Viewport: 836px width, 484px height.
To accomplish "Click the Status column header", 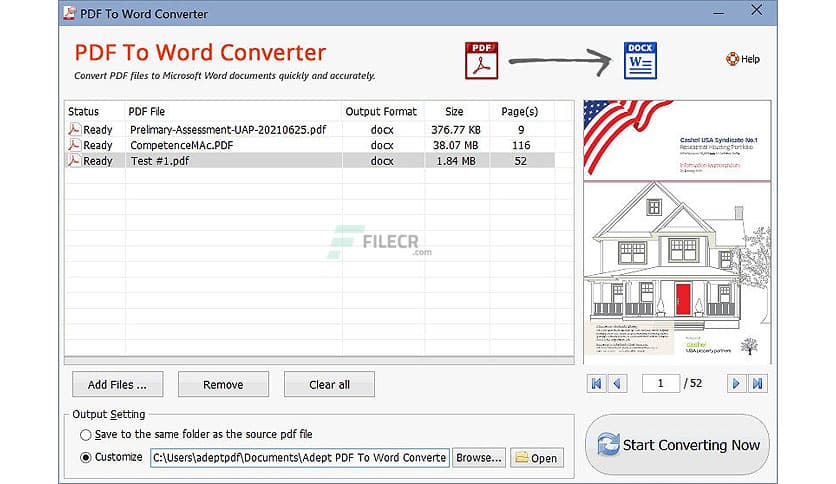I will [83, 111].
